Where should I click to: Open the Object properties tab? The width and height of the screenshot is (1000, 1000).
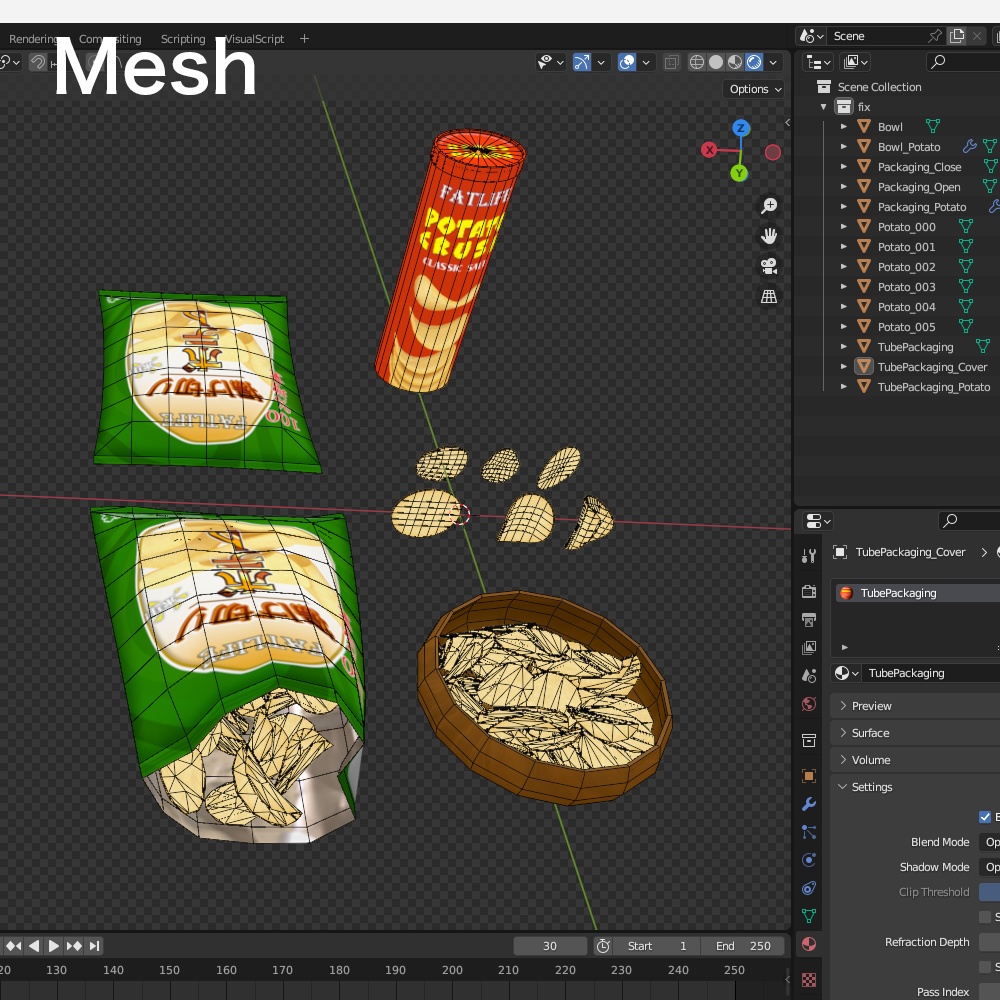tap(809, 776)
